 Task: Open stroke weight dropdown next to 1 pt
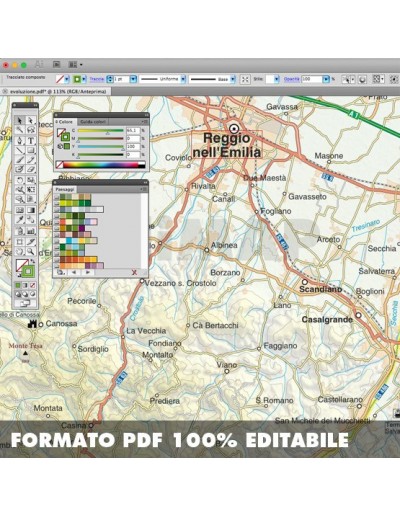pos(133,79)
